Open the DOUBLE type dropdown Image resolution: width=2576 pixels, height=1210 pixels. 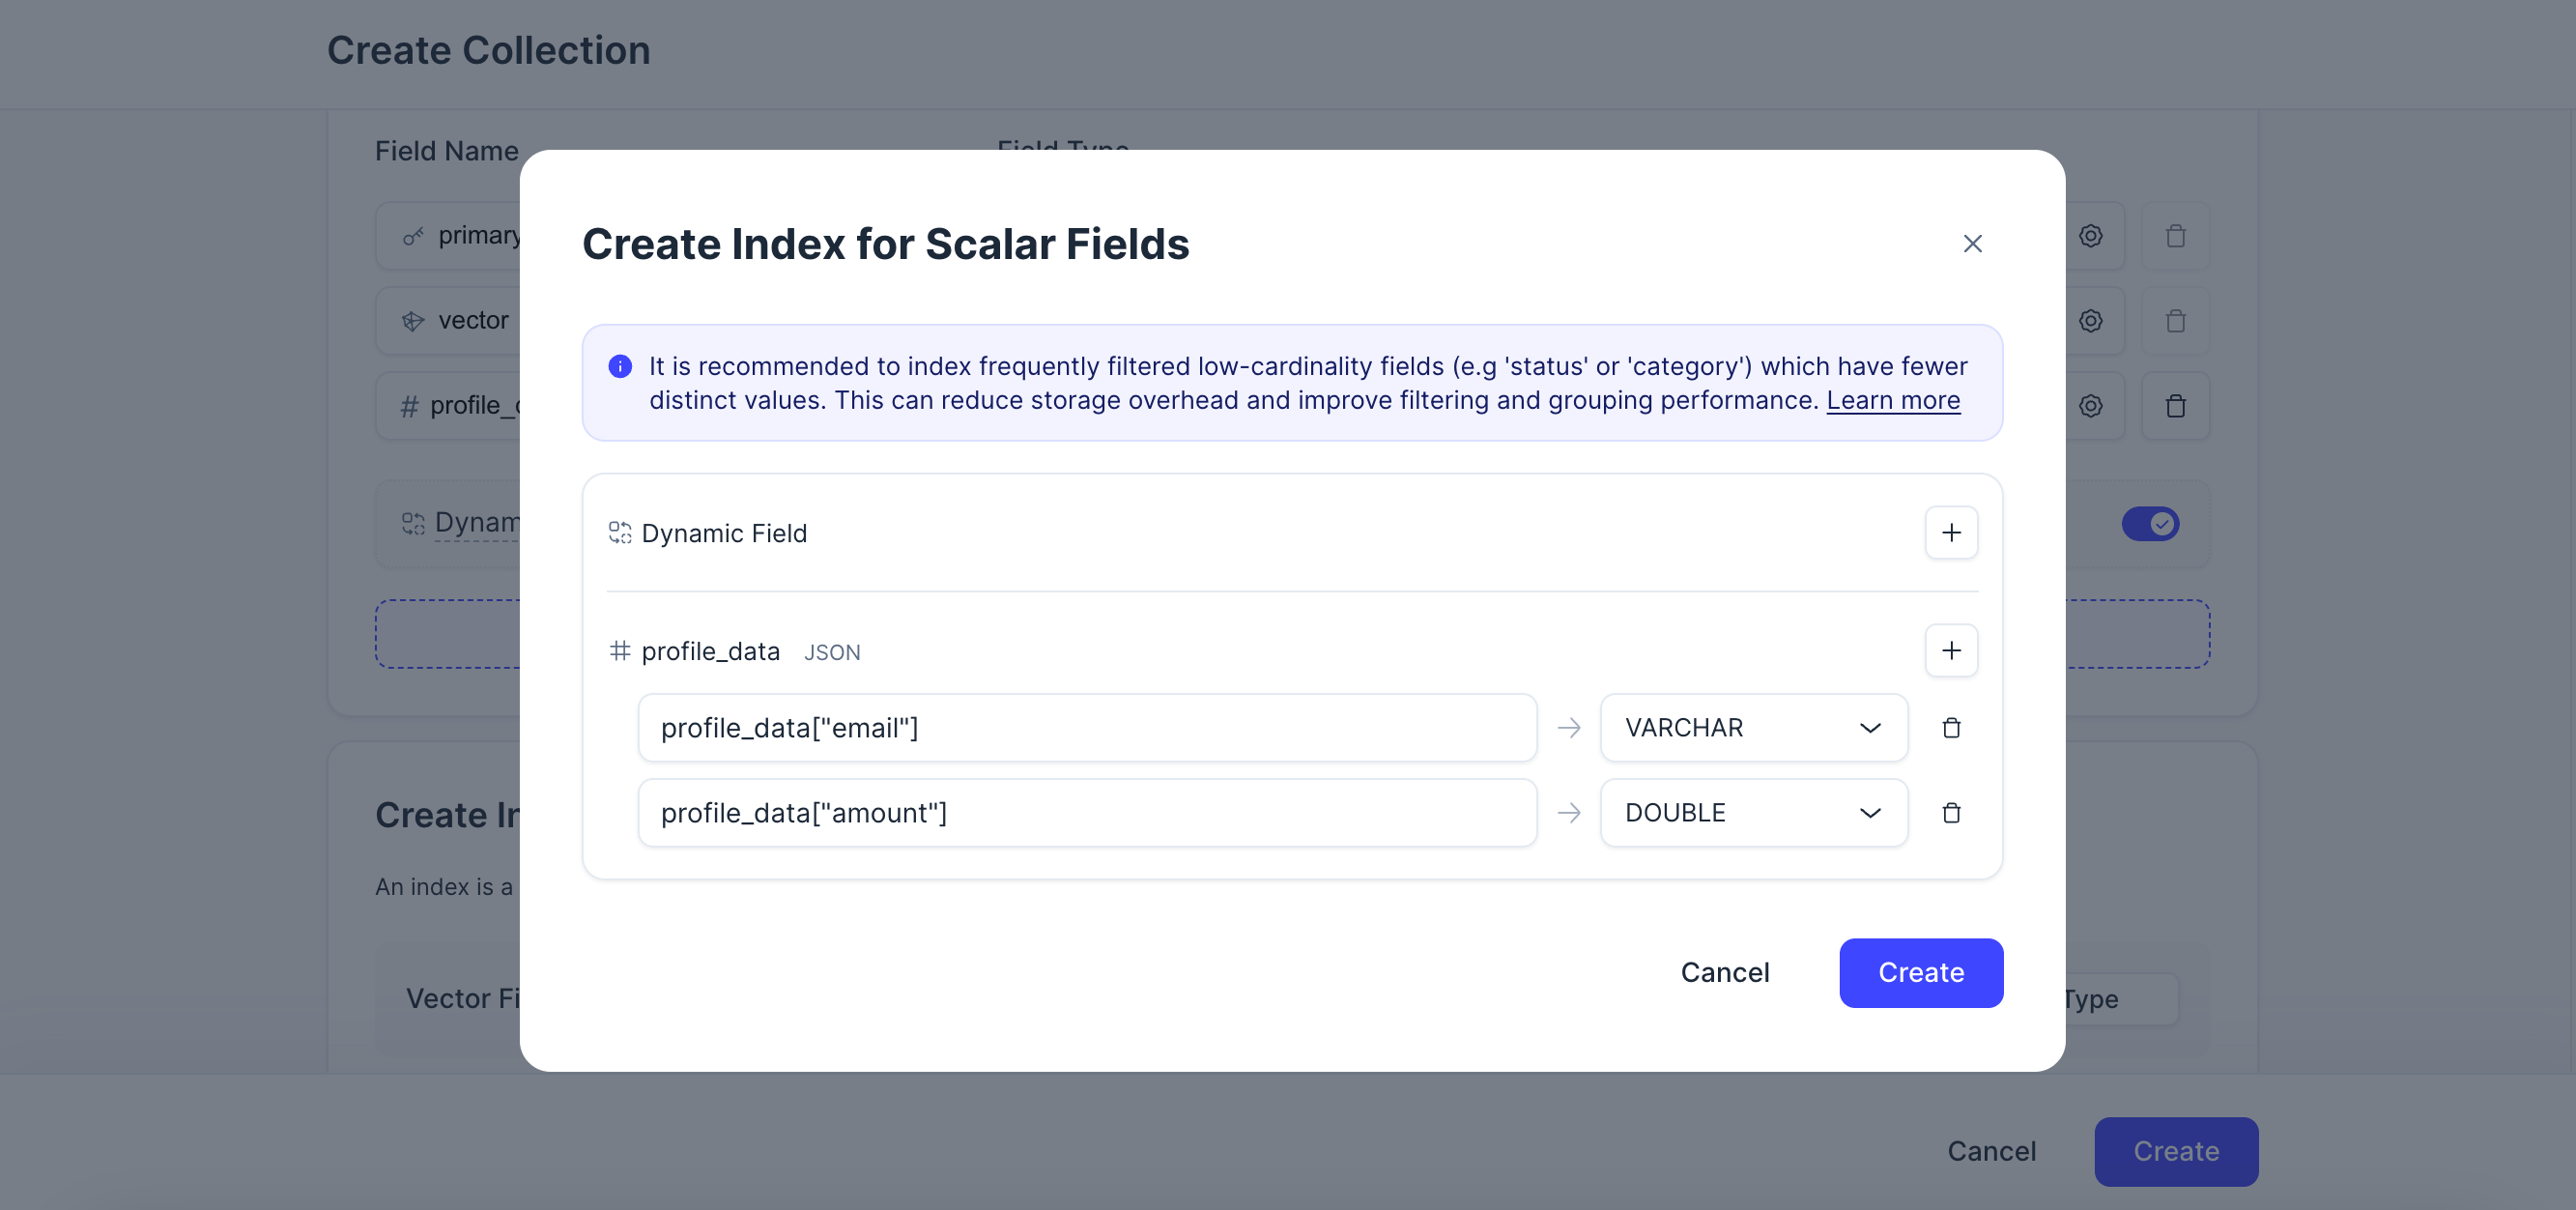pyautogui.click(x=1753, y=813)
